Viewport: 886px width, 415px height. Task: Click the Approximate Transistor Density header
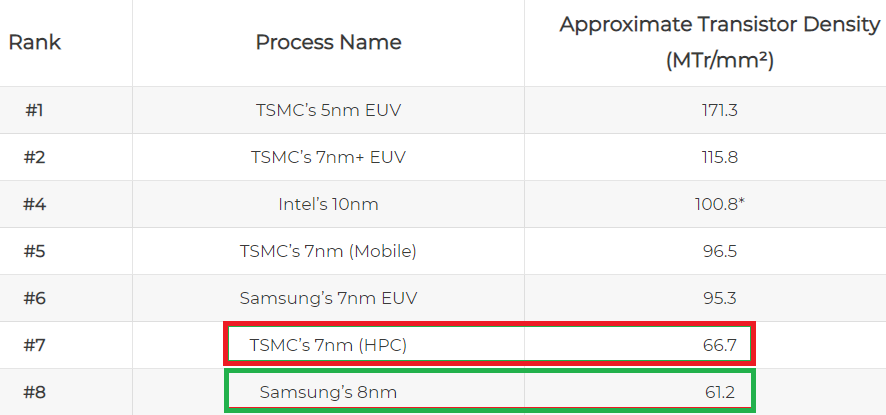[x=720, y=42]
